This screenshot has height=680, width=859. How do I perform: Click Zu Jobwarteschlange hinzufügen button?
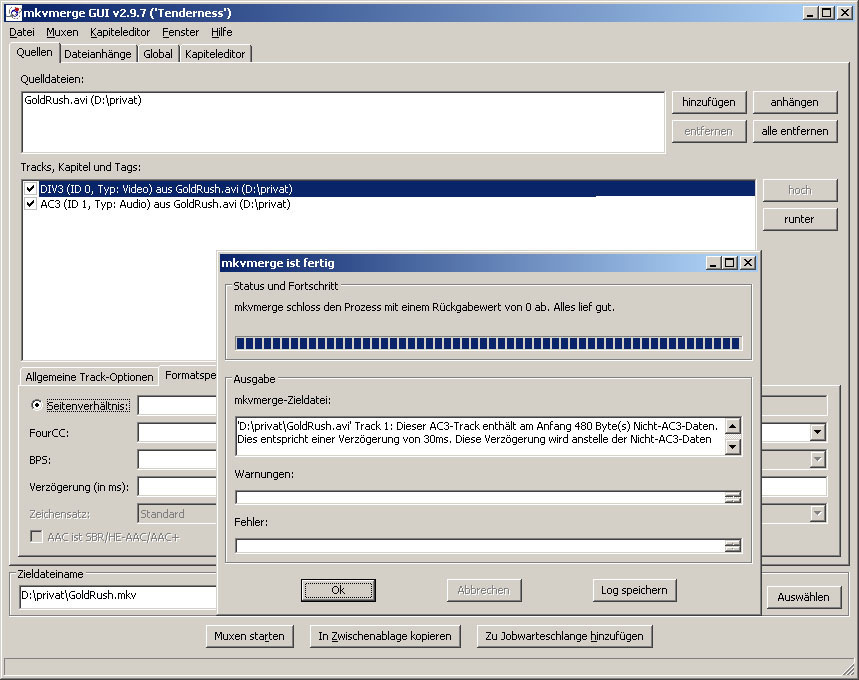[x=564, y=636]
